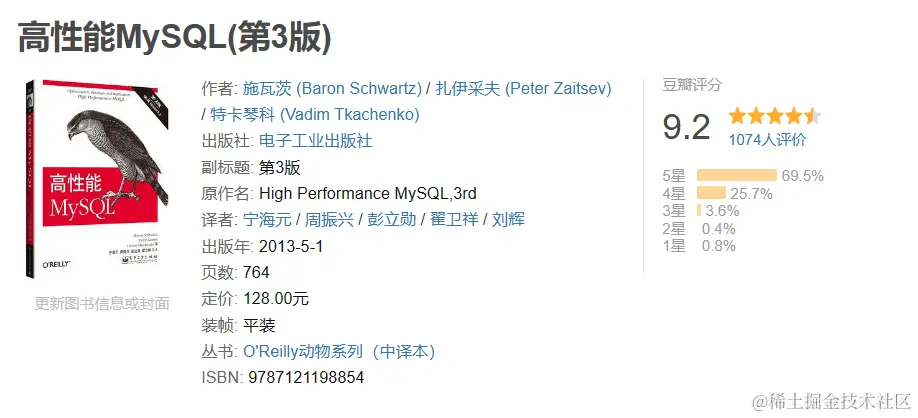Open the O'Reilly动物系列 series link

pos(339,351)
